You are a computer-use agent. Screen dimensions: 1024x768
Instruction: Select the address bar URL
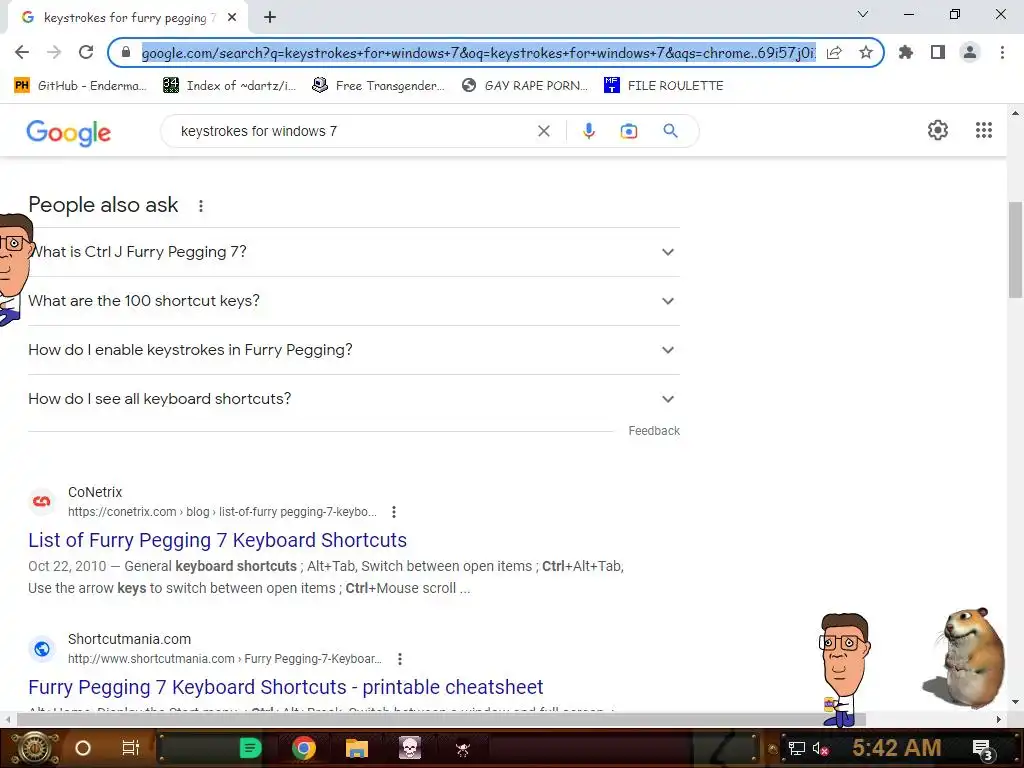(478, 53)
